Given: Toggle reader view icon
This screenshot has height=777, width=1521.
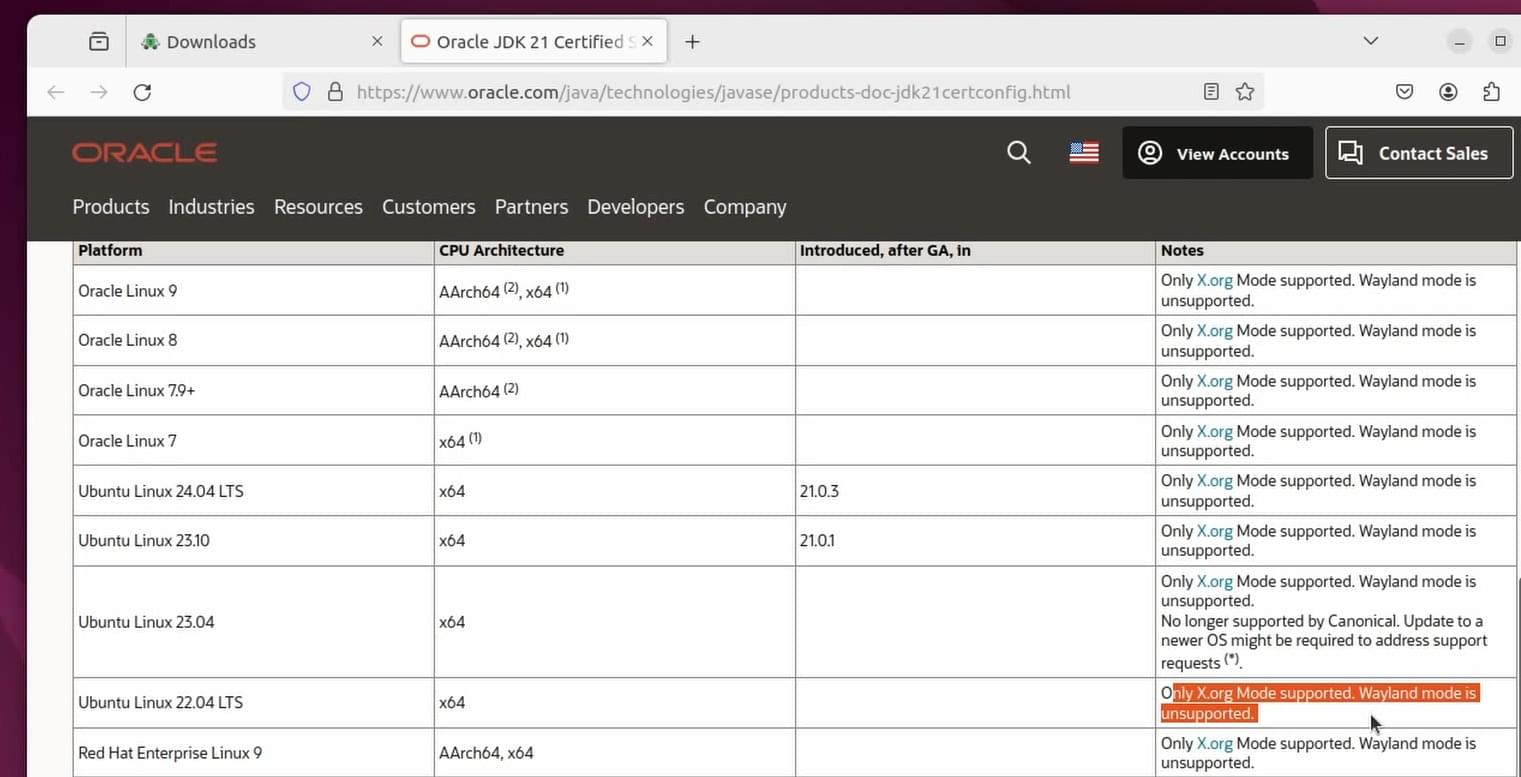Looking at the screenshot, I should pyautogui.click(x=1211, y=92).
